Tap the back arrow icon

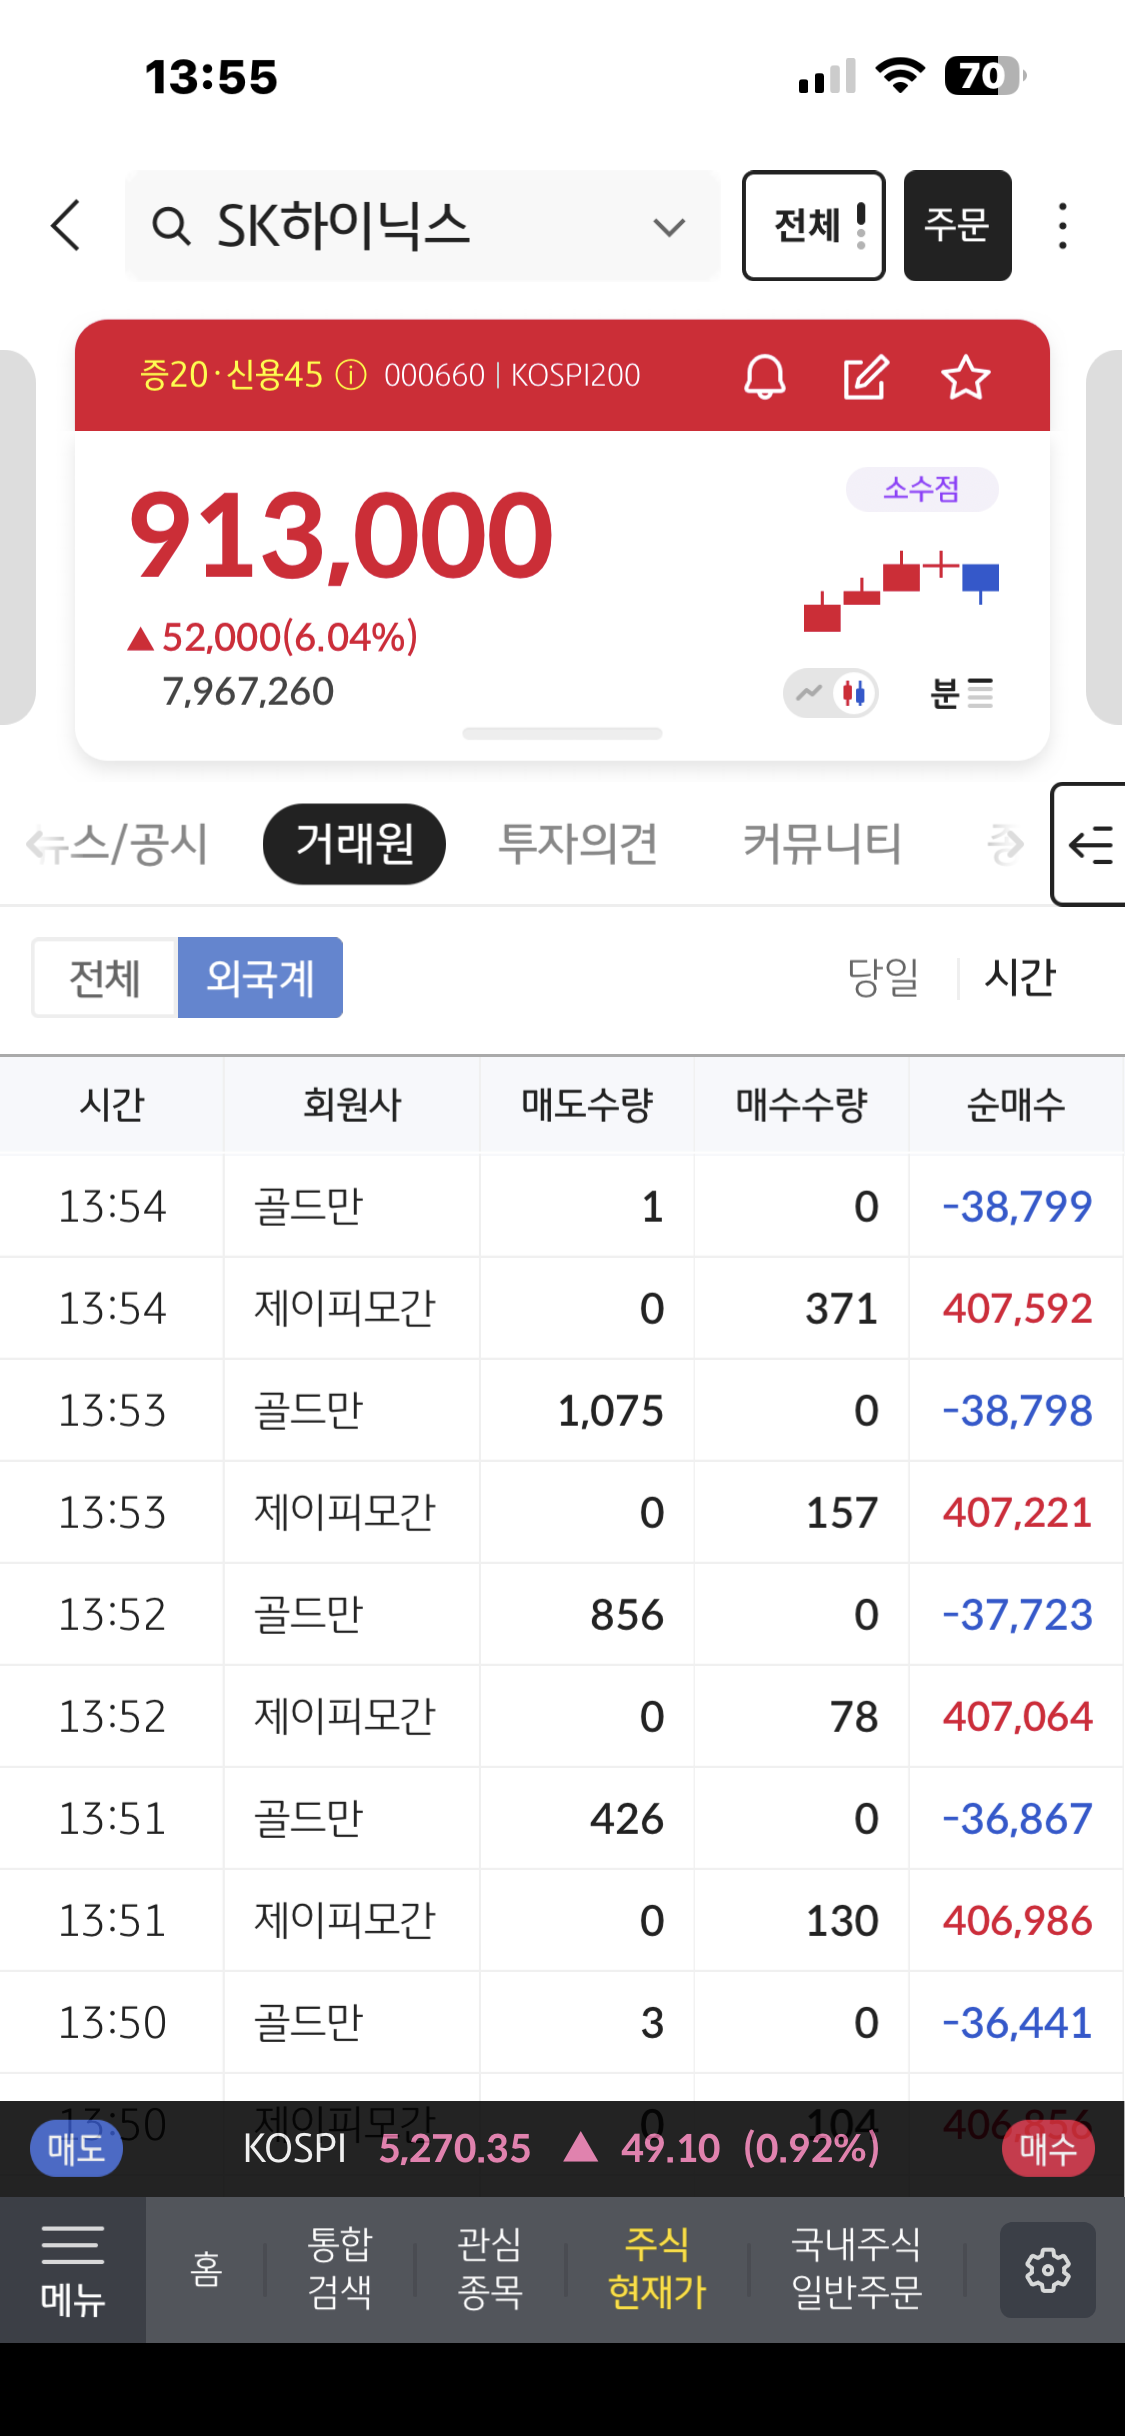tap(66, 225)
